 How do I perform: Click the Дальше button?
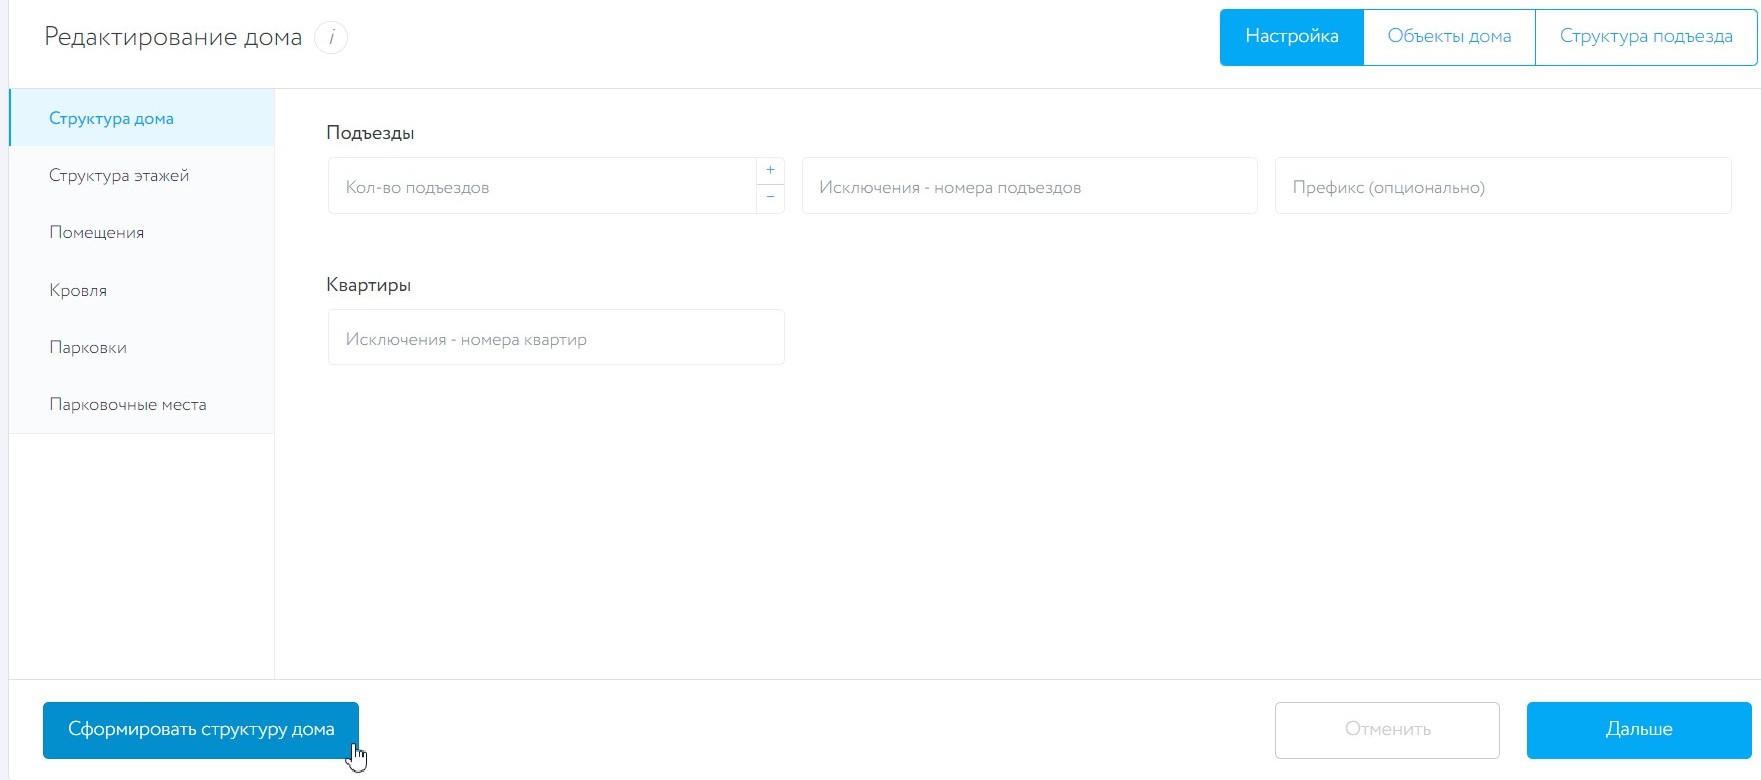coord(1639,730)
